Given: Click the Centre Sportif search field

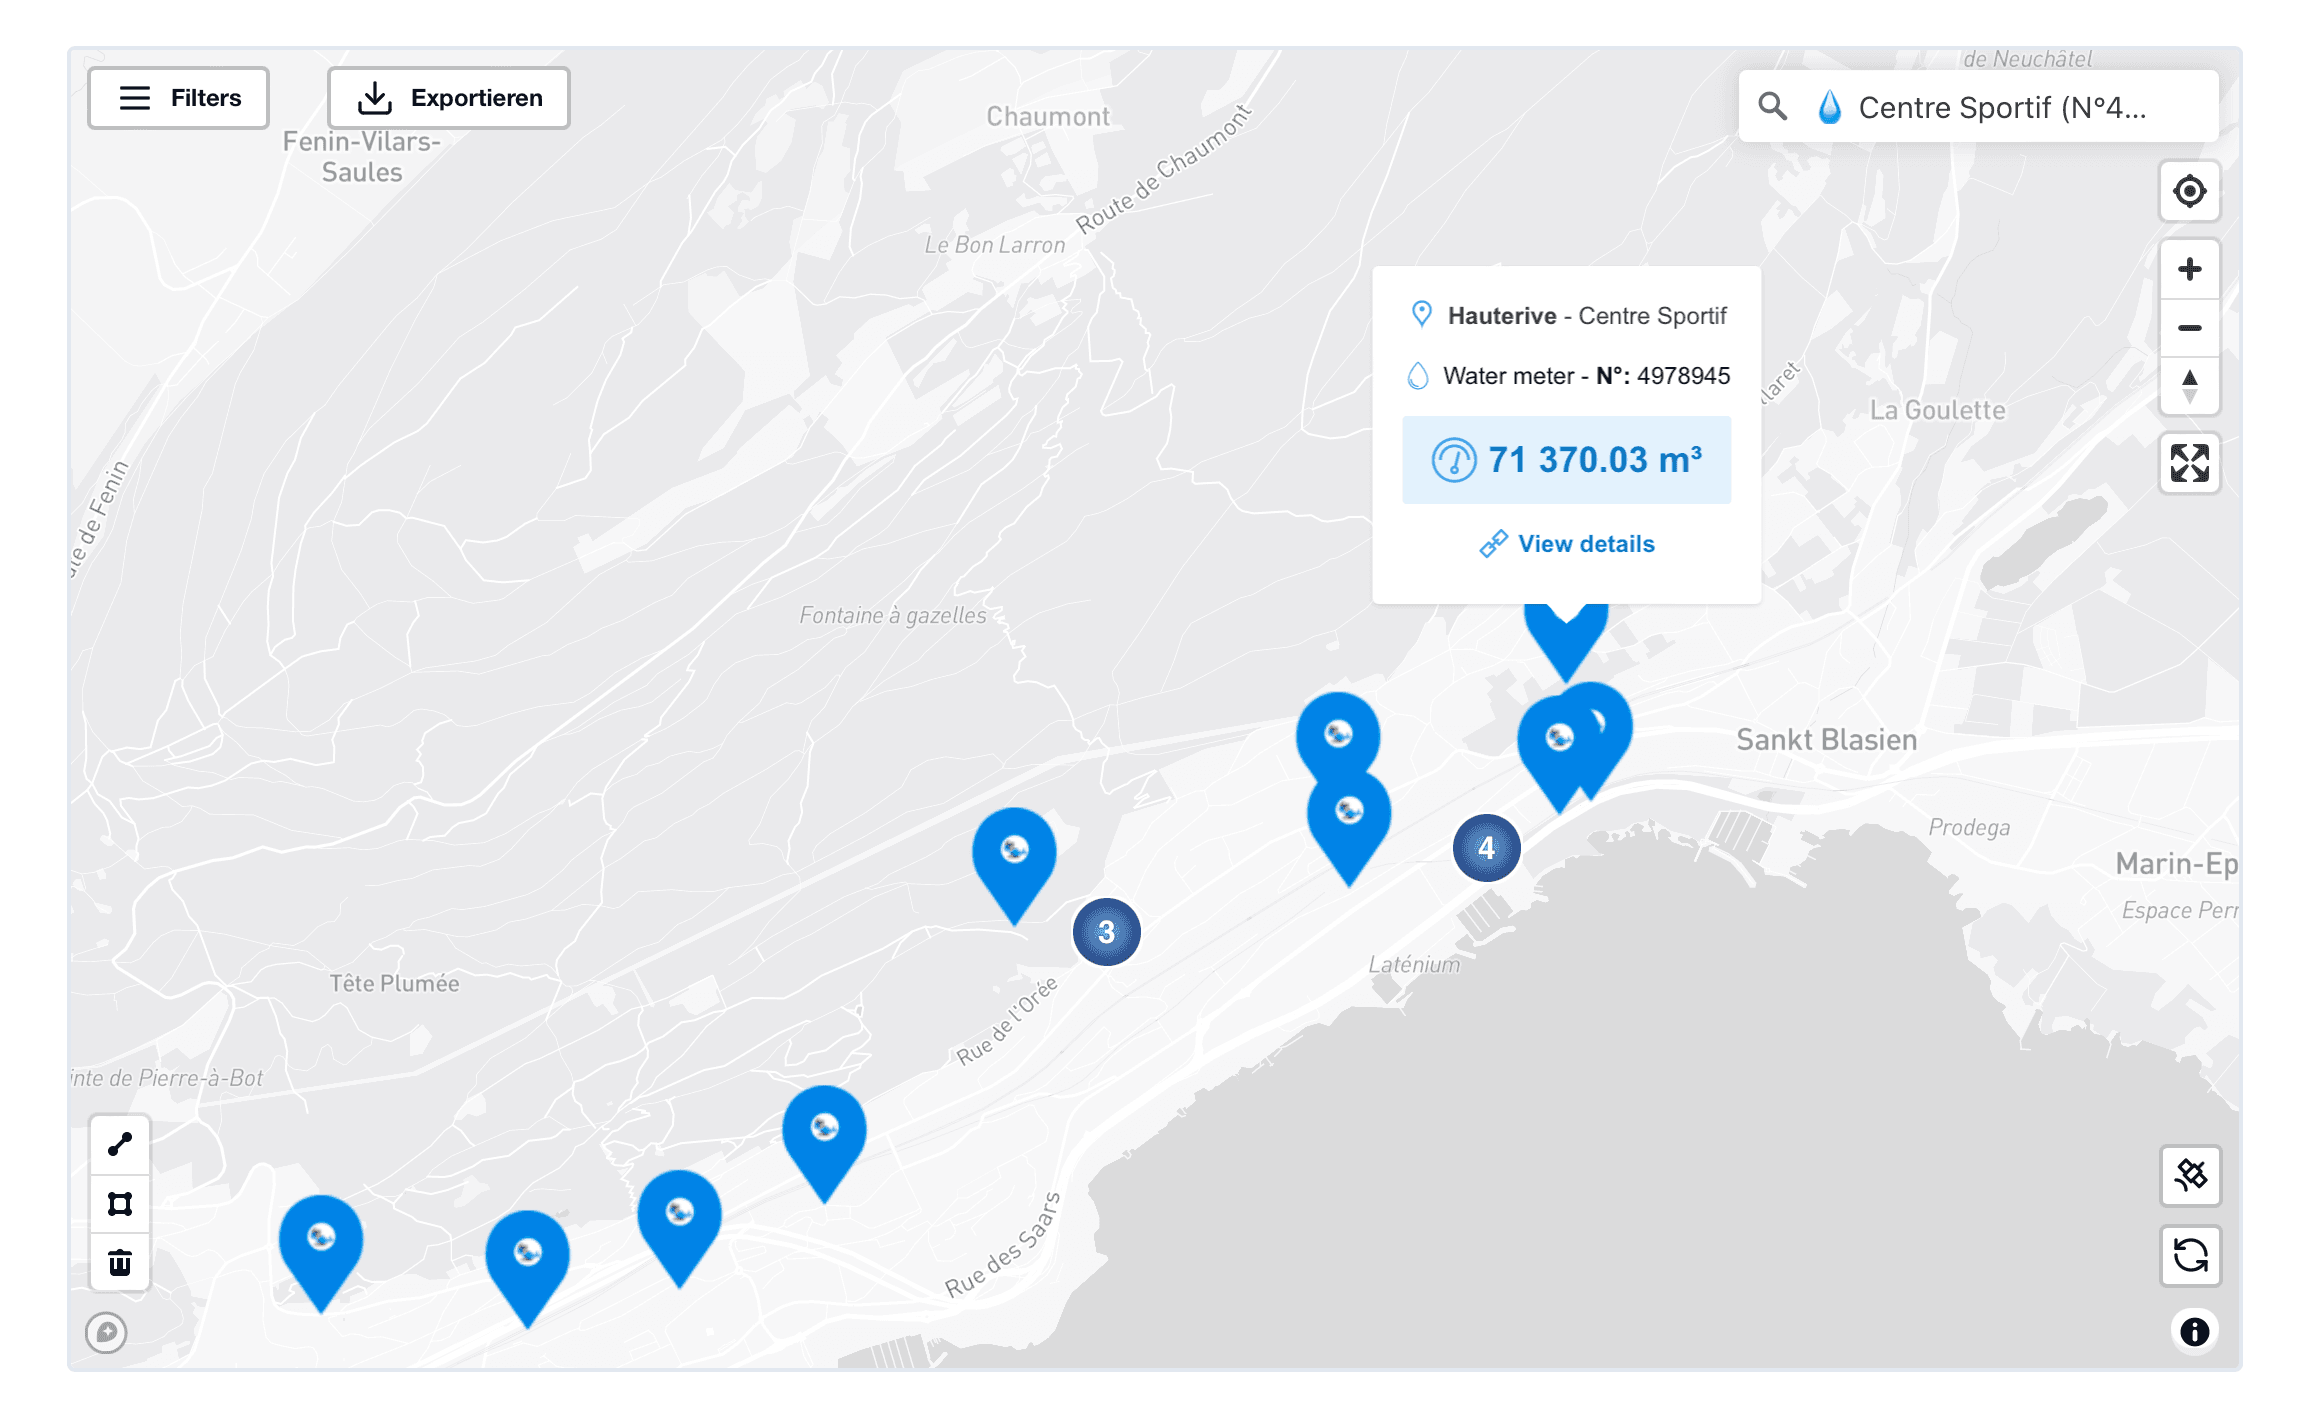Looking at the screenshot, I should pyautogui.click(x=2000, y=107).
